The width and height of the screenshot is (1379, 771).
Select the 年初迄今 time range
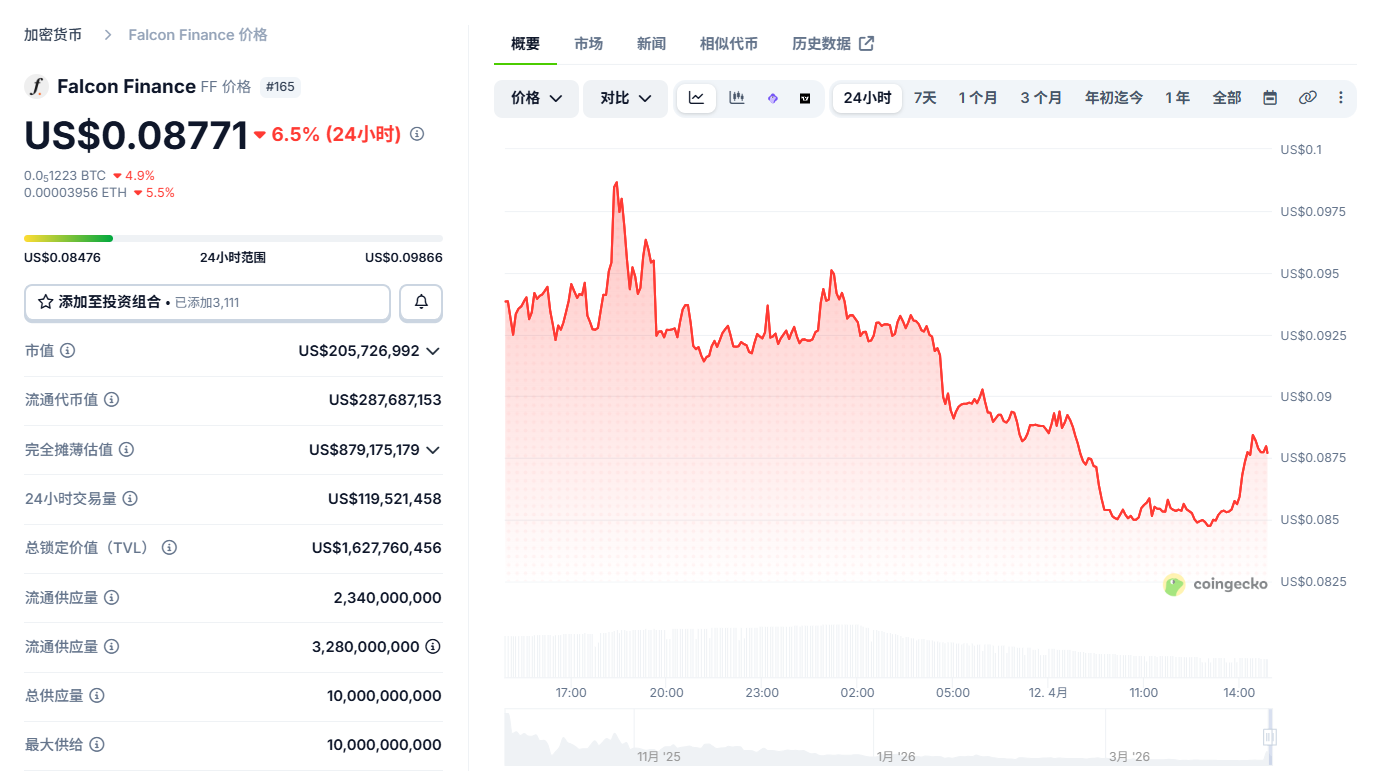click(x=1114, y=98)
